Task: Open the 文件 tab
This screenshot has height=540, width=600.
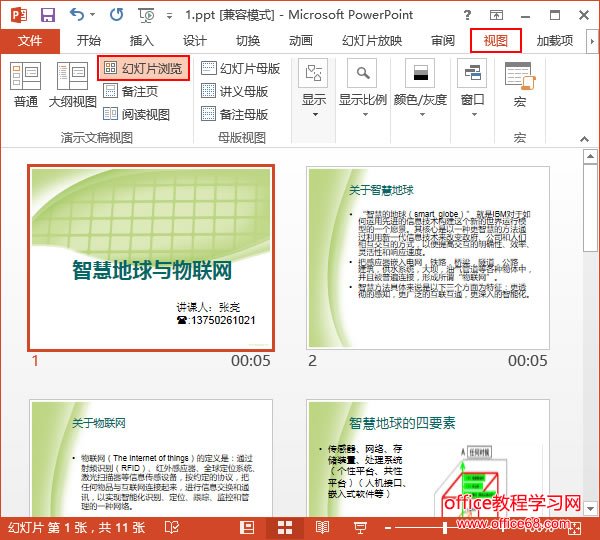Action: tap(30, 41)
